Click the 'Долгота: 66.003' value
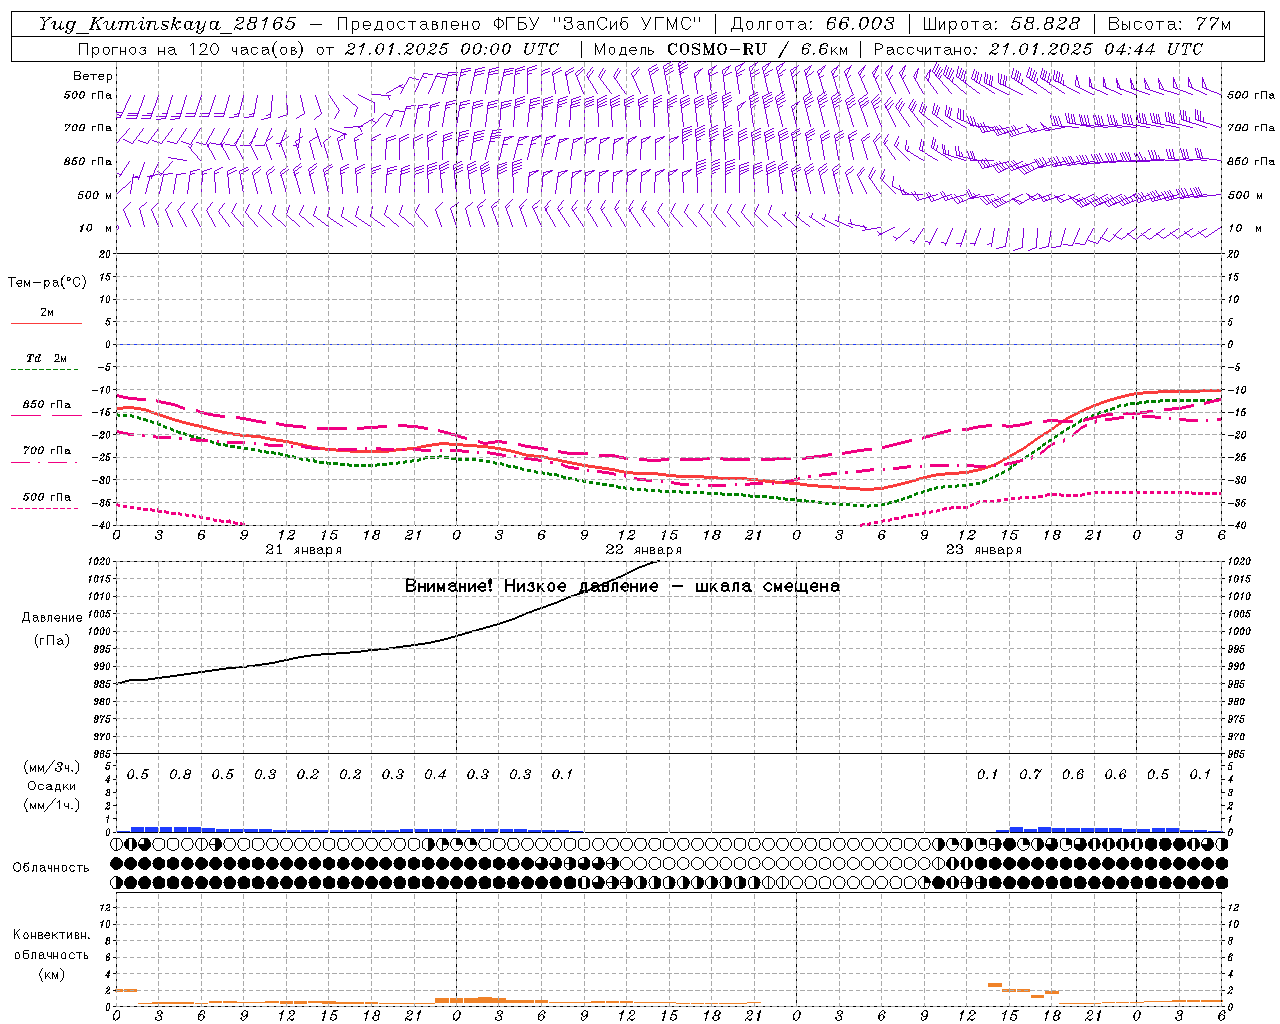The image size is (1280, 1024). pyautogui.click(x=812, y=24)
